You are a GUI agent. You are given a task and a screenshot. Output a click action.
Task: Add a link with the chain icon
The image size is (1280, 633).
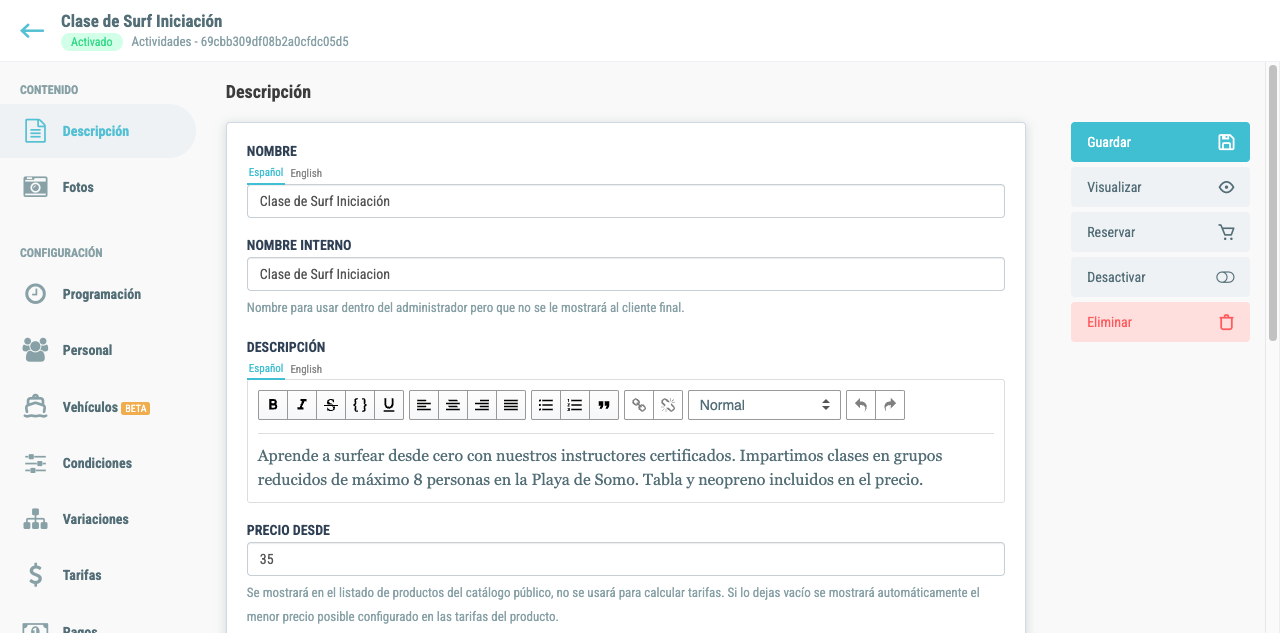point(639,405)
